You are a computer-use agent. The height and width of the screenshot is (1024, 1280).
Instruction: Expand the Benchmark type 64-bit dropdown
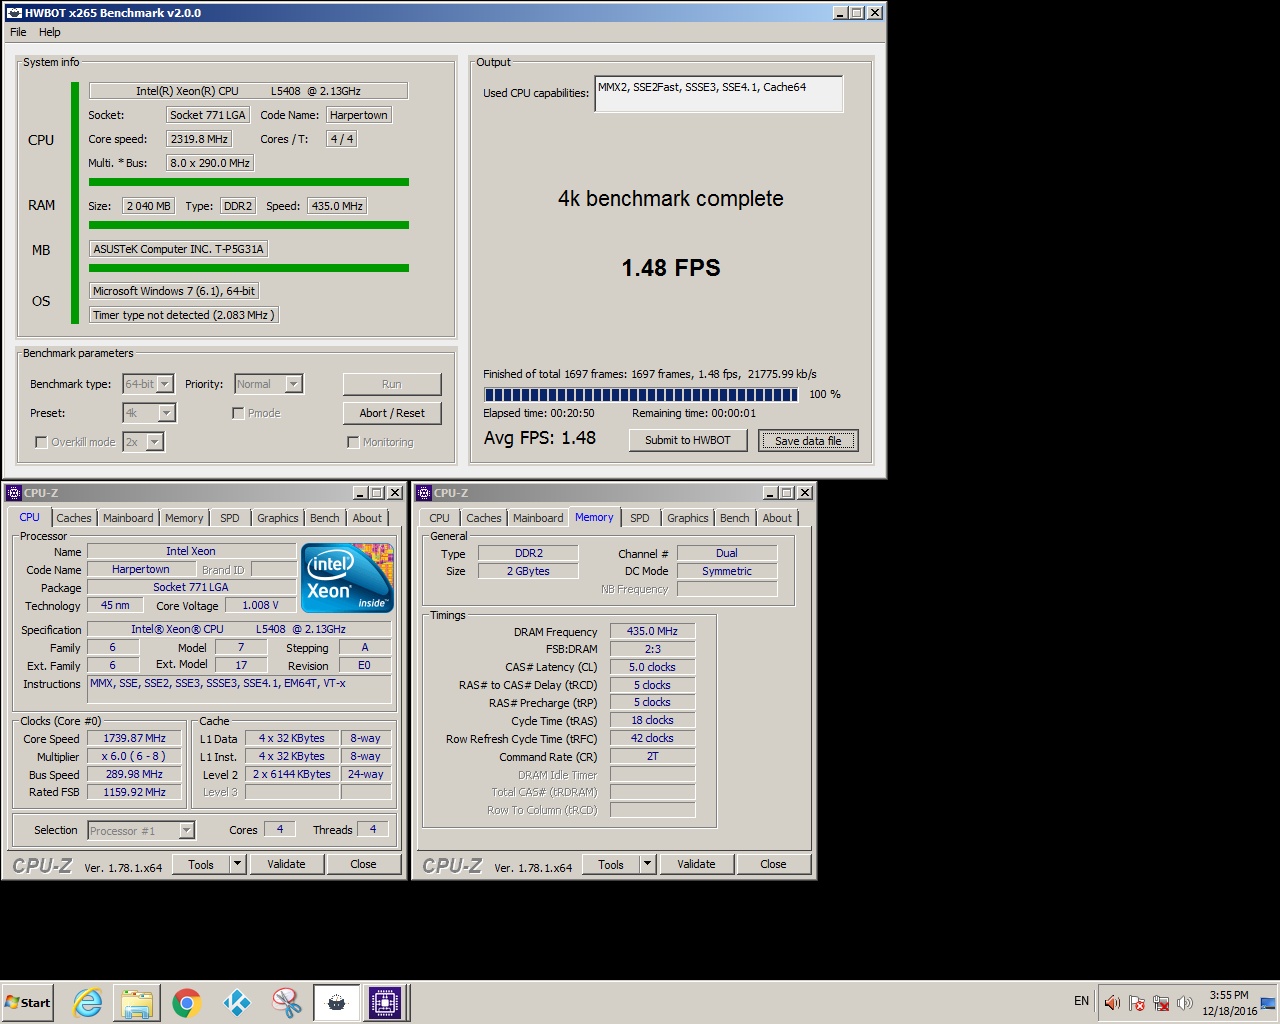click(165, 384)
